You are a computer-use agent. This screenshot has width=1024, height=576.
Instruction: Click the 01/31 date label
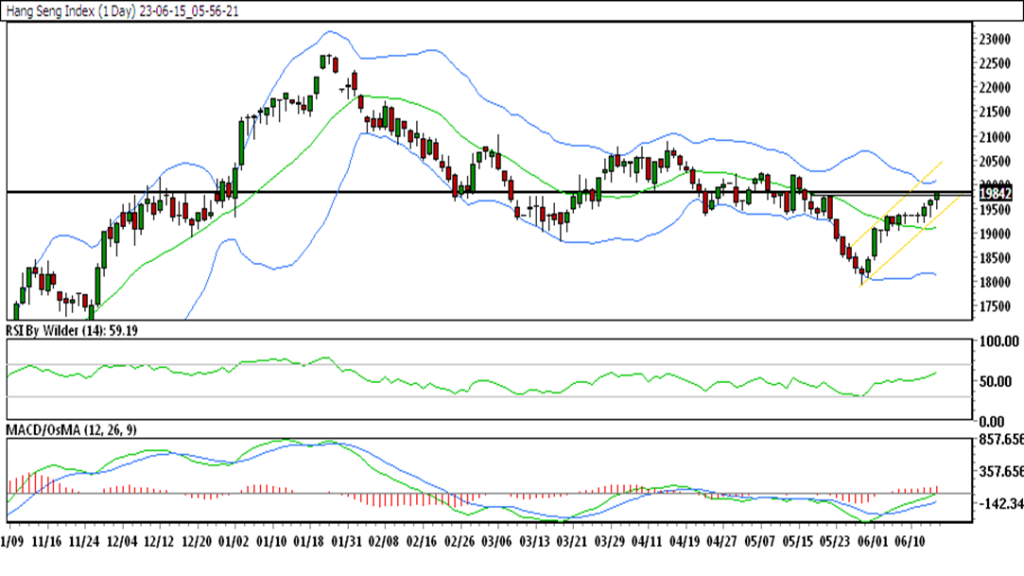click(x=347, y=542)
